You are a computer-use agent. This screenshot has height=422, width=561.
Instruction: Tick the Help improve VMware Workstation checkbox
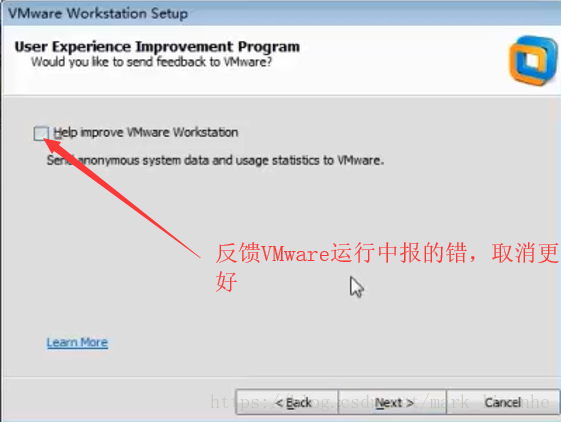tap(41, 133)
